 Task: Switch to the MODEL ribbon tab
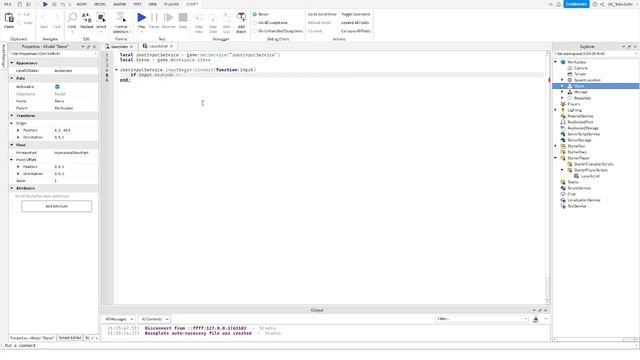click(100, 4)
